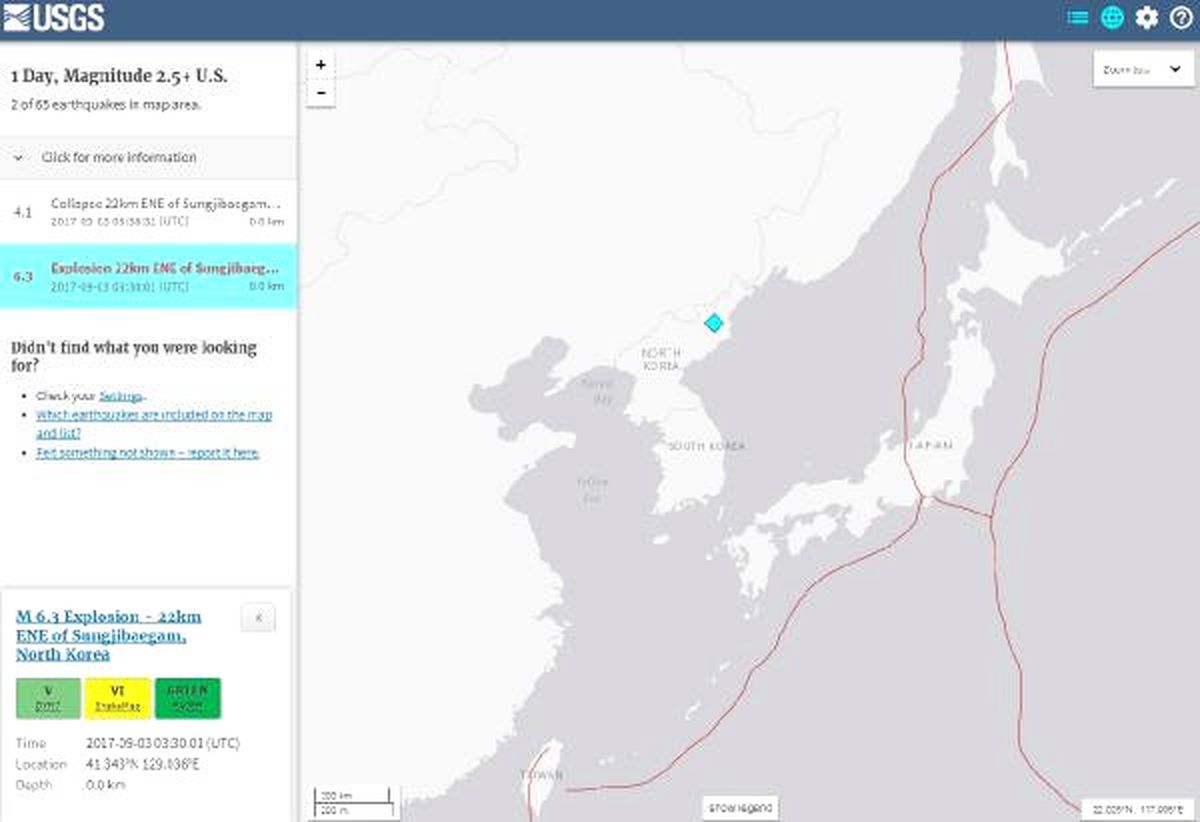Click the green V DYFI badge
1200x822 pixels.
(48, 698)
